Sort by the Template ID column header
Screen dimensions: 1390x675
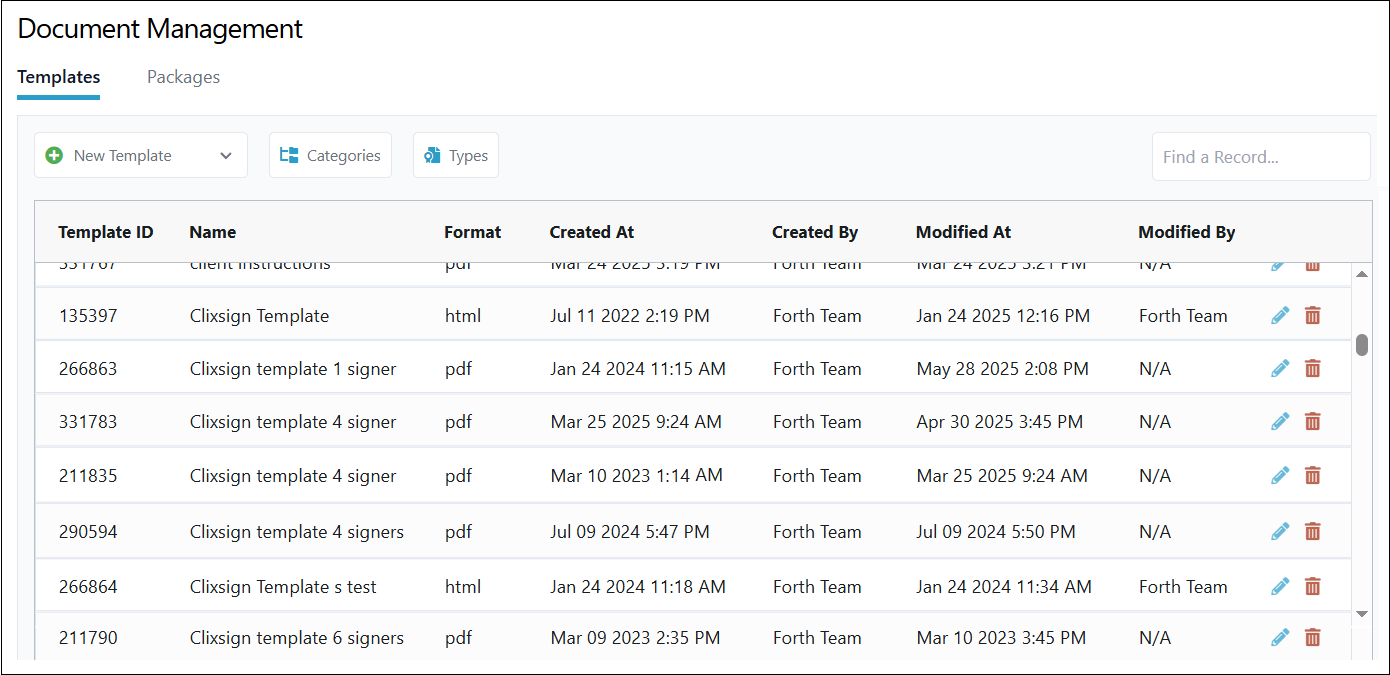[x=106, y=232]
